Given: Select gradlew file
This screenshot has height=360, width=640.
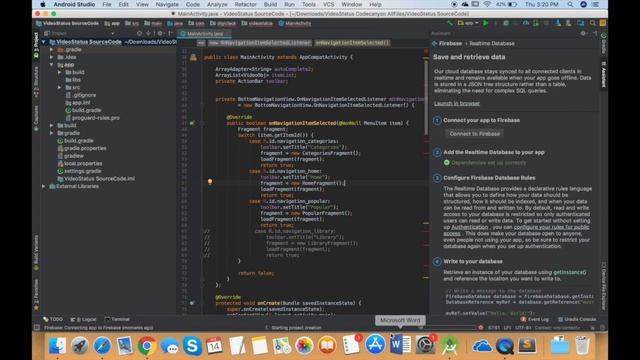Looking at the screenshot, I should click(71, 156).
